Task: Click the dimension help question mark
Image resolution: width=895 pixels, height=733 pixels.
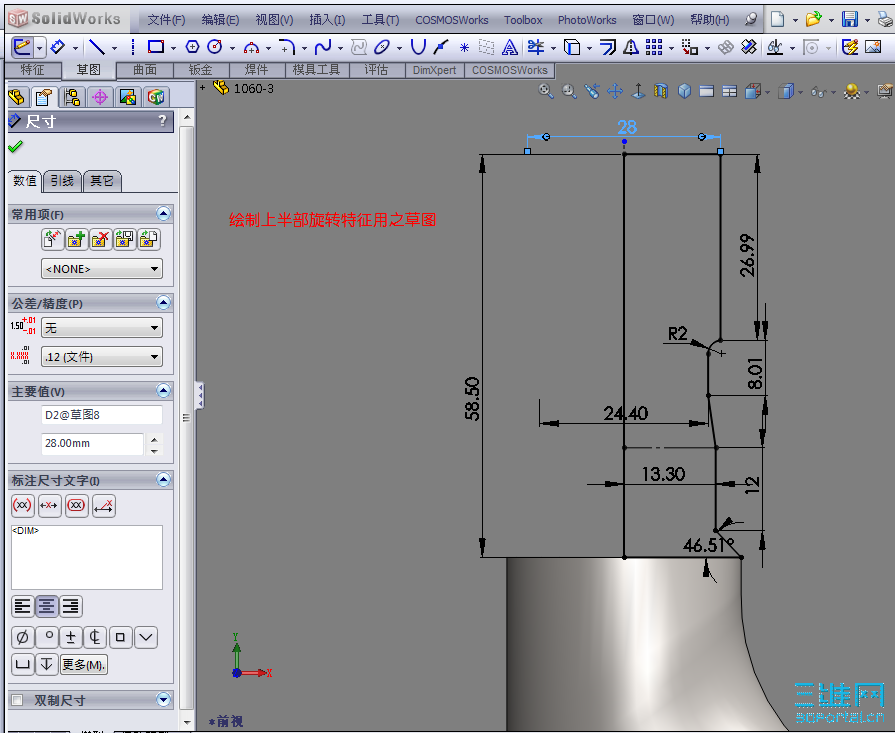Action: click(x=163, y=120)
